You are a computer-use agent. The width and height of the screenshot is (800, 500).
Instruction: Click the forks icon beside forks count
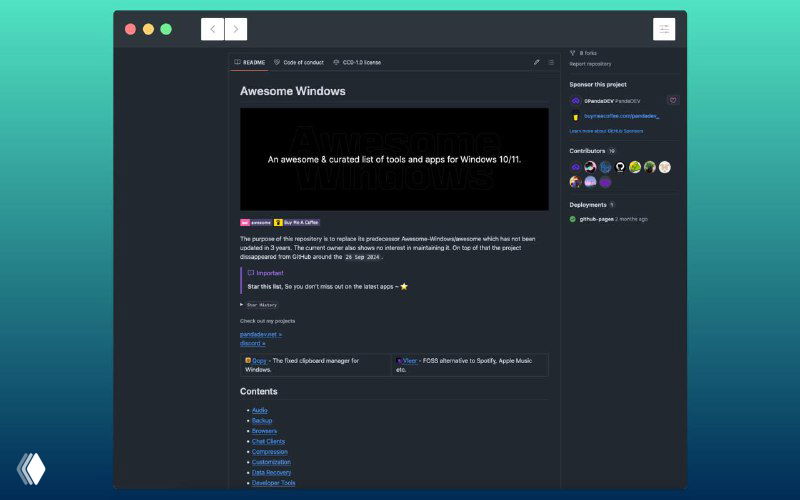click(x=572, y=53)
